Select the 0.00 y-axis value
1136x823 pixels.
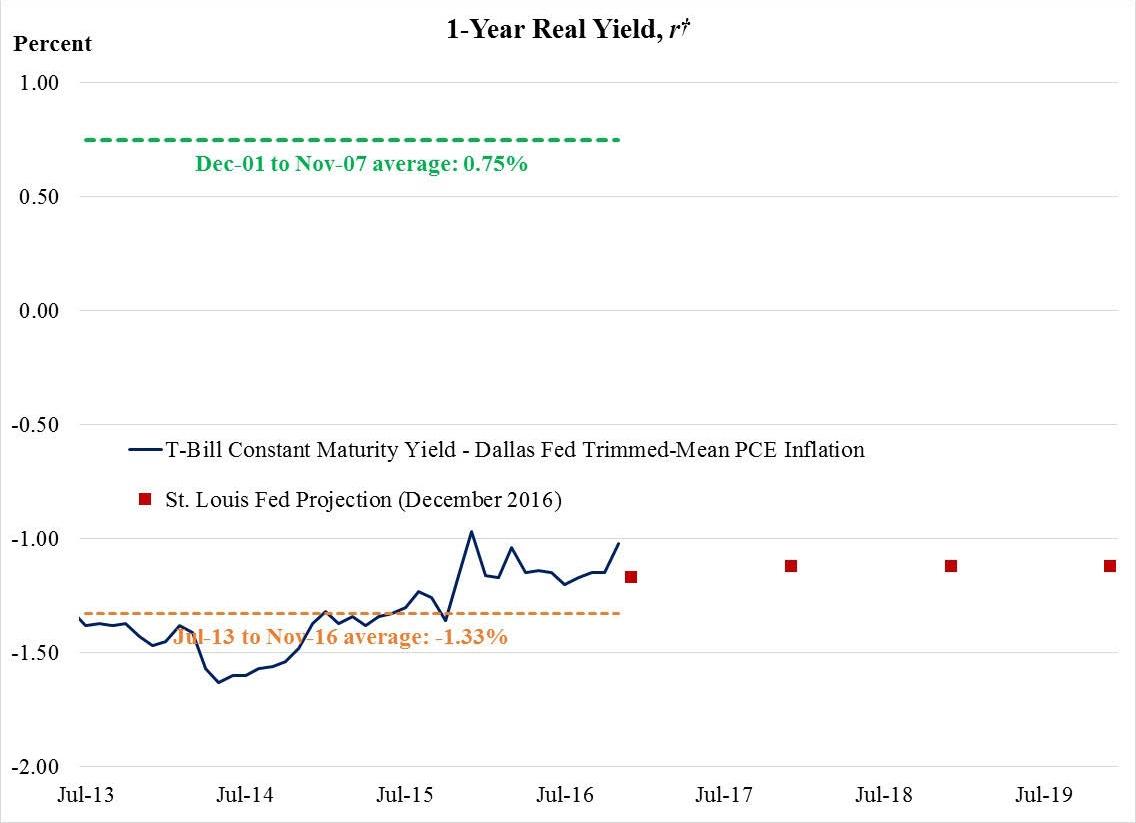point(41,311)
